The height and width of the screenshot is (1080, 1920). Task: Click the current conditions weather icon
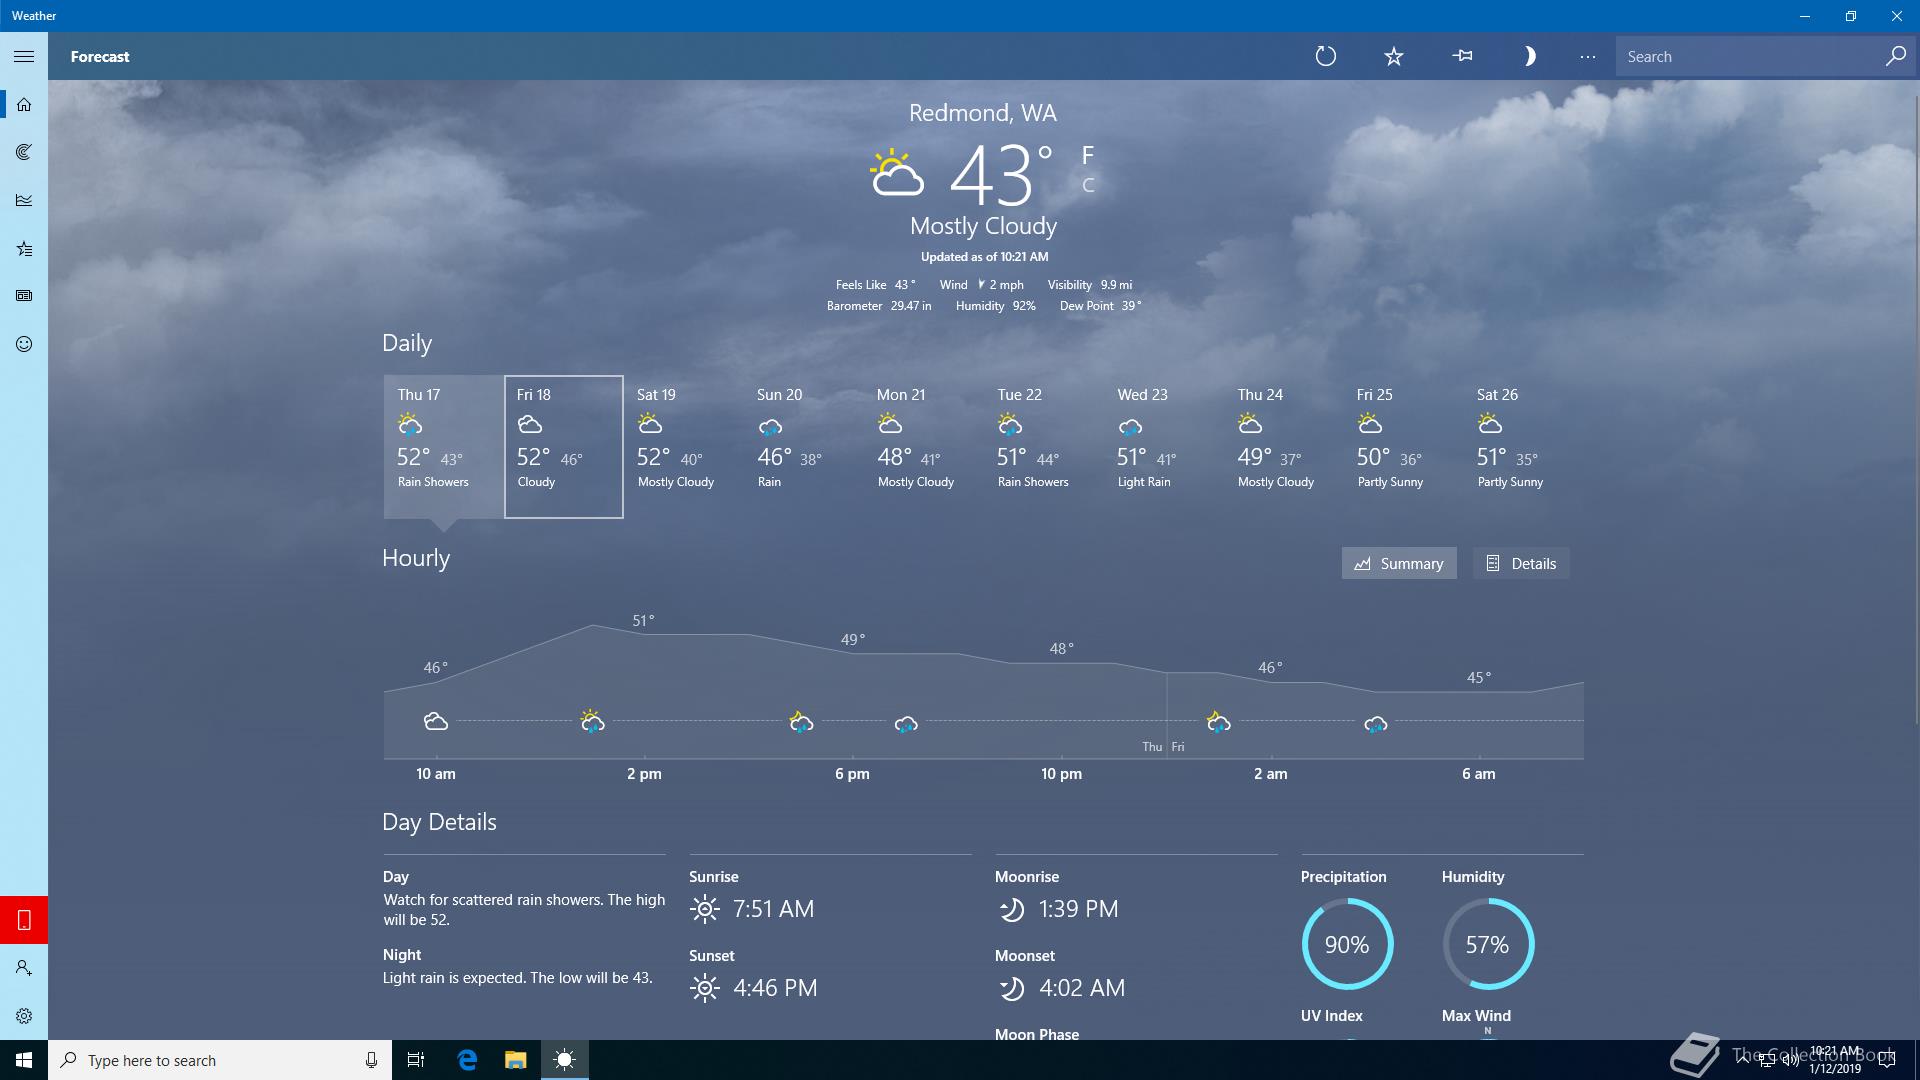pyautogui.click(x=896, y=174)
